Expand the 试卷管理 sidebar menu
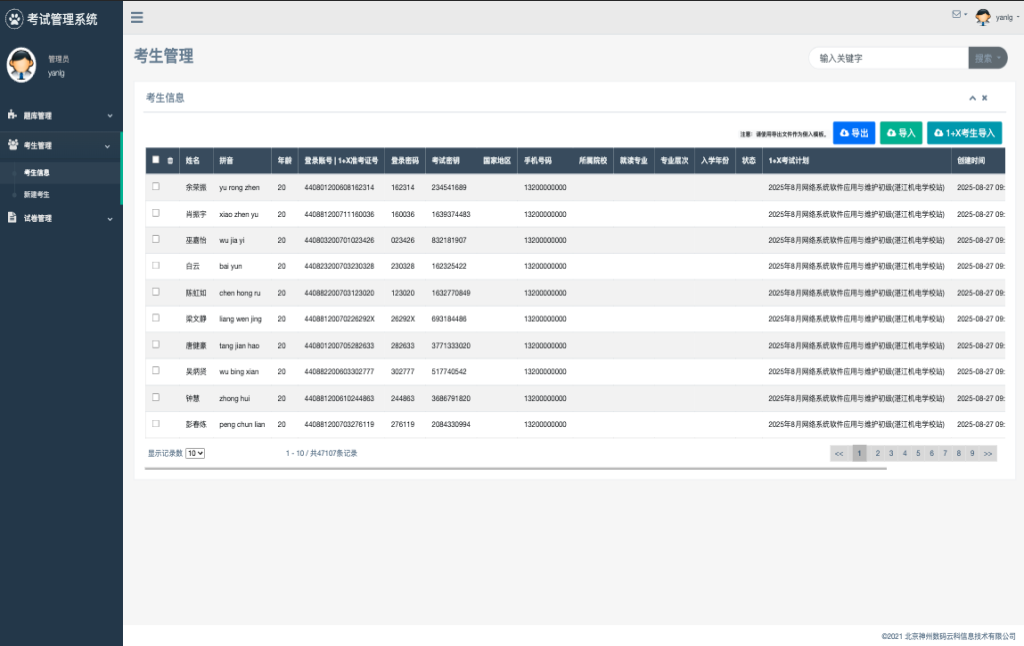 point(60,217)
